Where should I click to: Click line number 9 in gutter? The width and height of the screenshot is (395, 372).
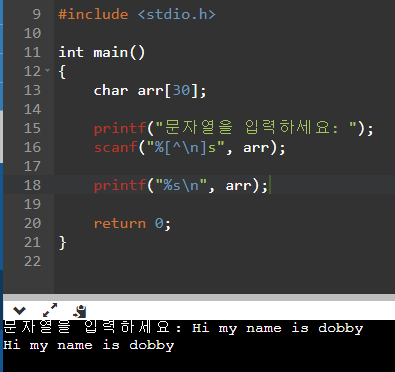click(x=36, y=14)
